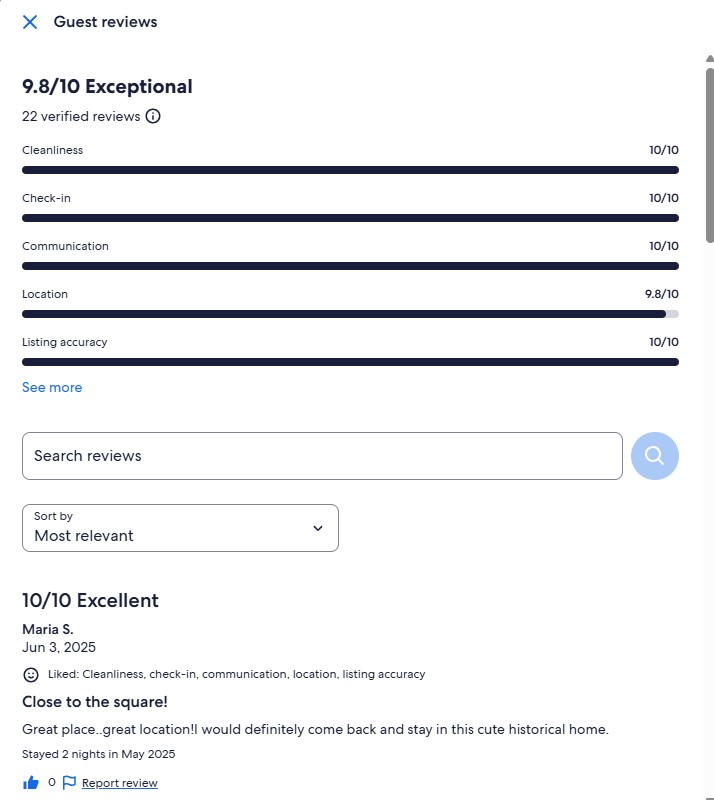This screenshot has width=714, height=800.
Task: Click the Sort by dropdown chevron
Action: point(317,528)
